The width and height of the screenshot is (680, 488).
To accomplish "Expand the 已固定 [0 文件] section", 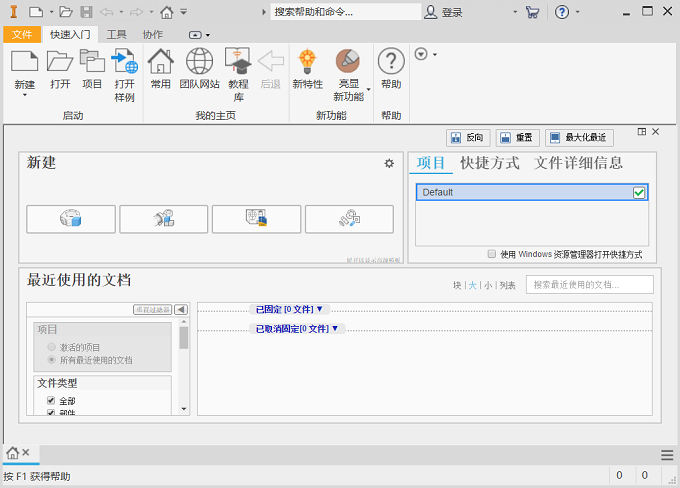I will 289,309.
